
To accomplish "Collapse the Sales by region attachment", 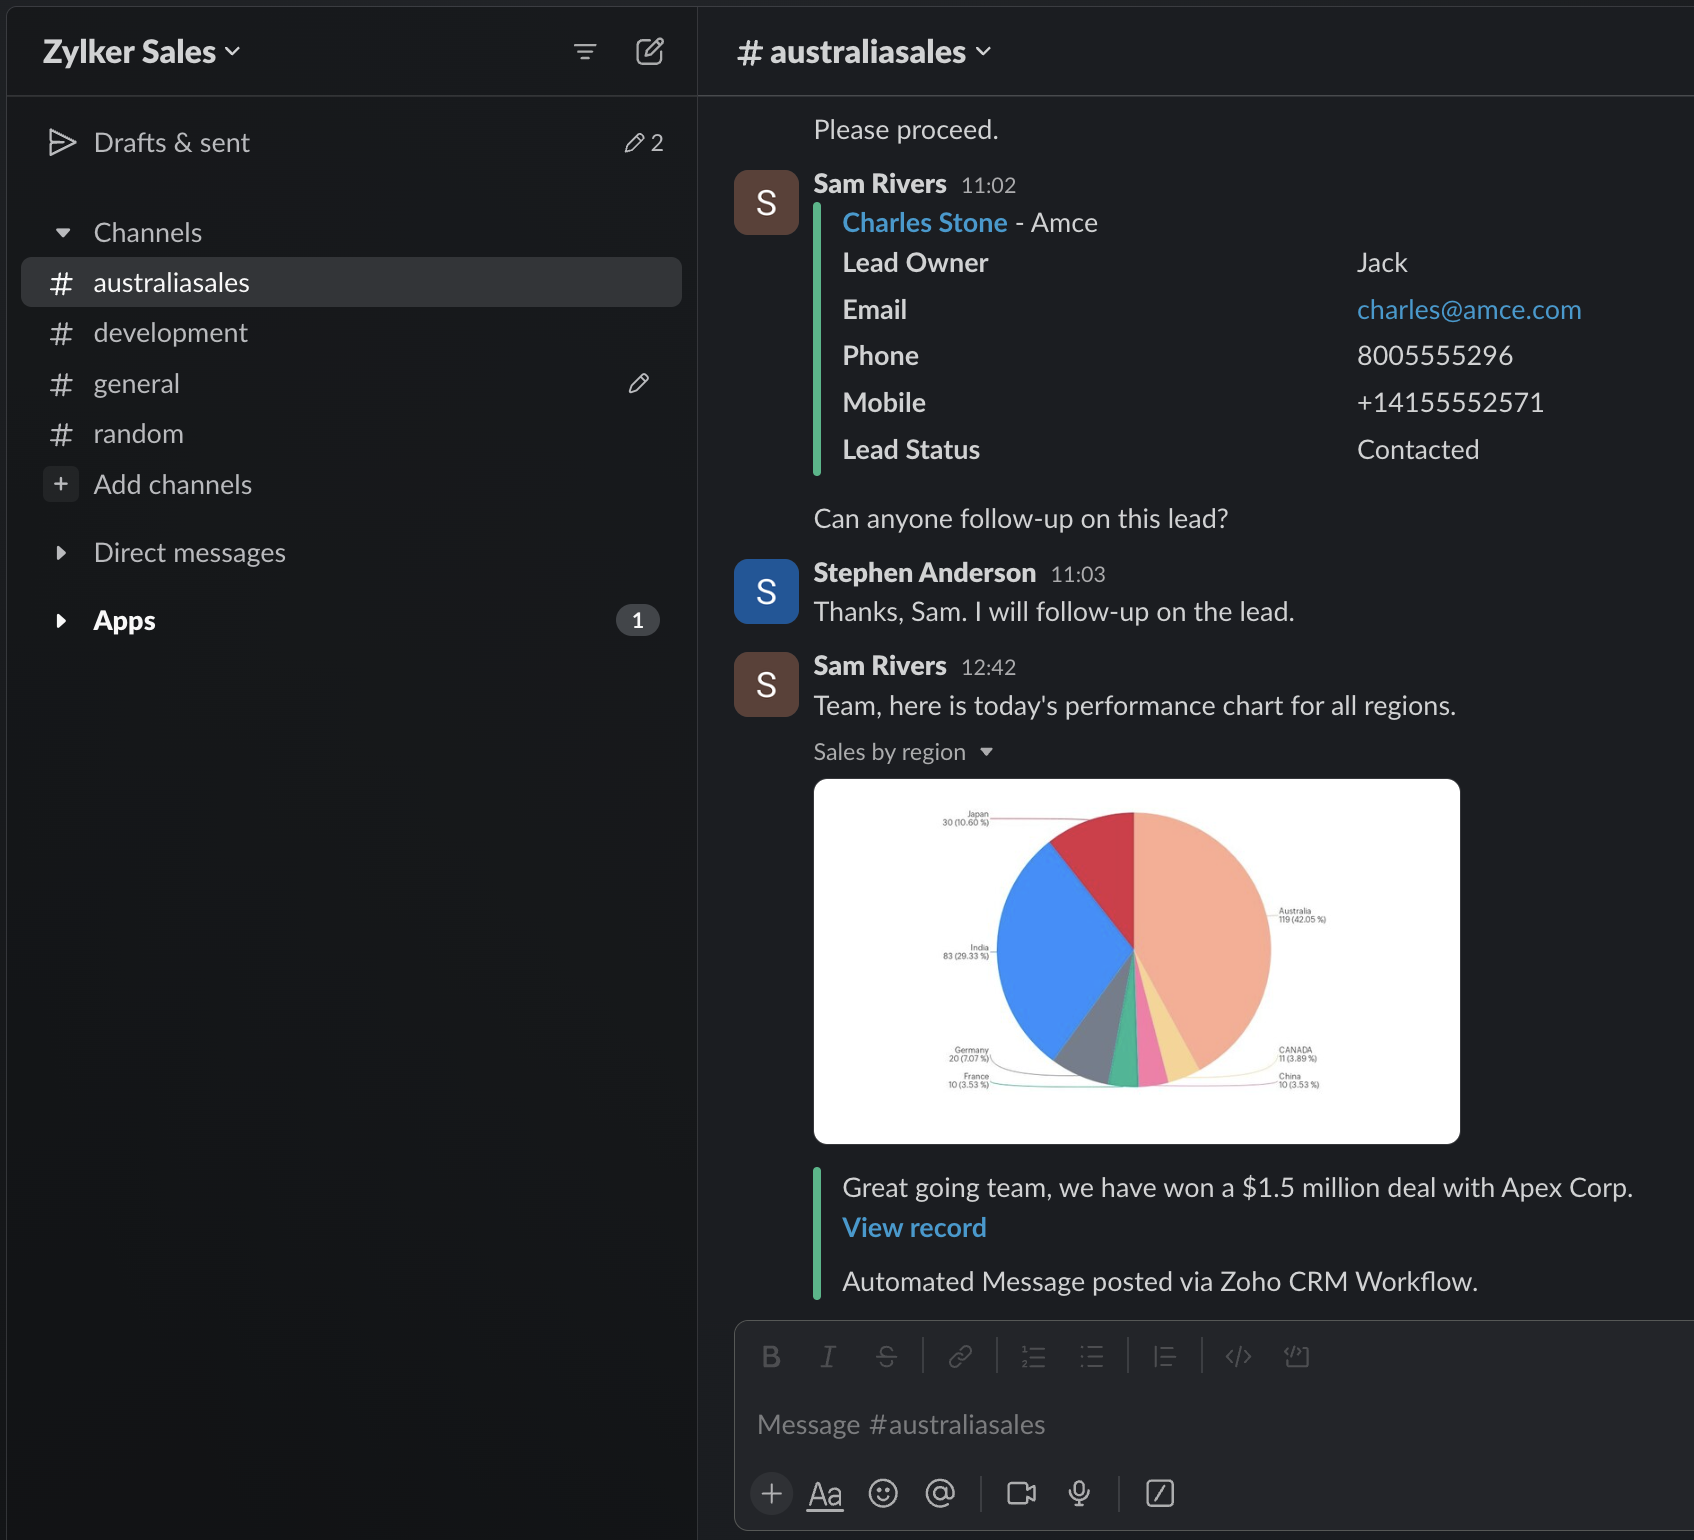I will click(x=986, y=752).
